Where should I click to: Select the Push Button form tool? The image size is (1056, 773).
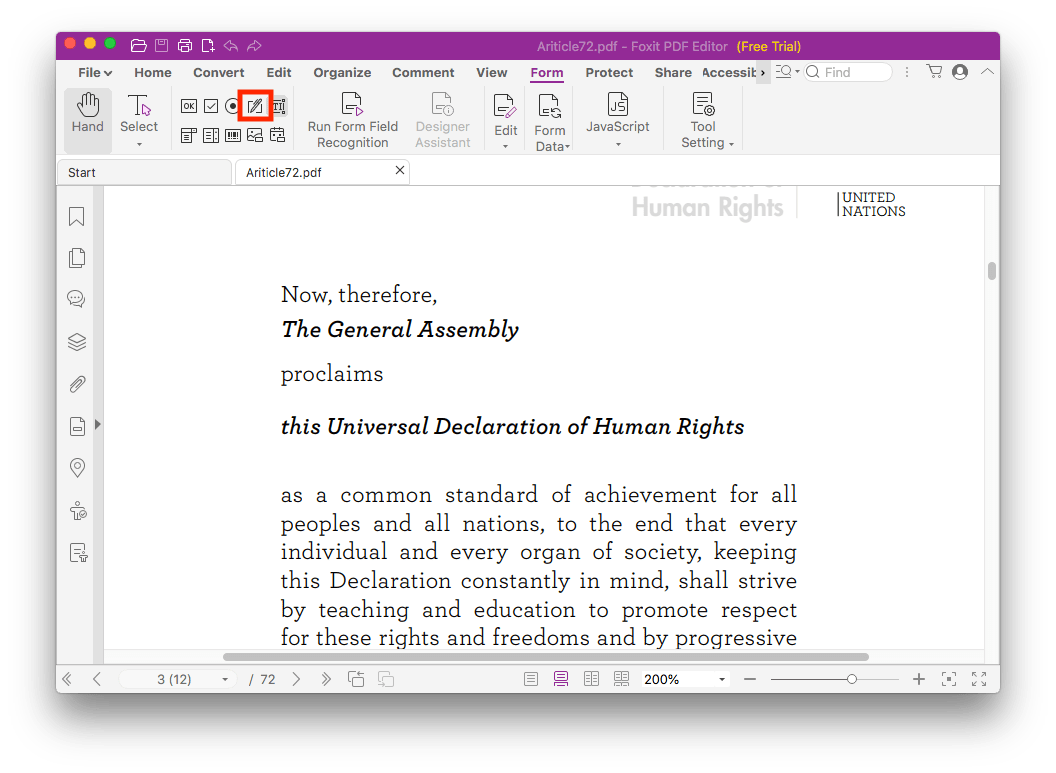pos(189,106)
